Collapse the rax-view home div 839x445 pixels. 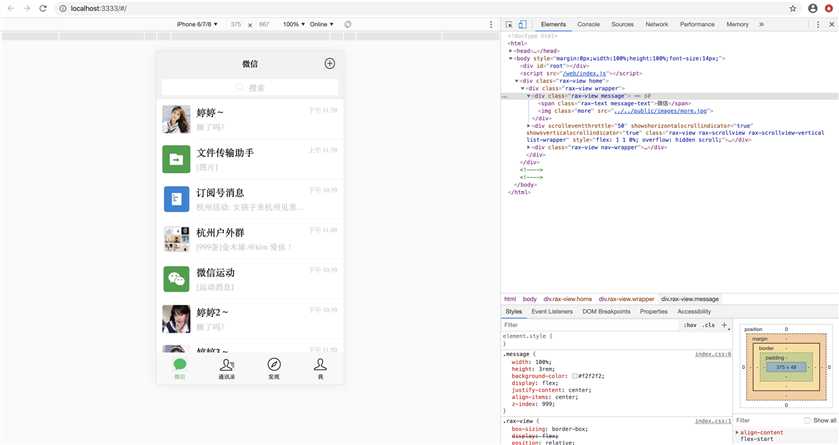(x=517, y=81)
